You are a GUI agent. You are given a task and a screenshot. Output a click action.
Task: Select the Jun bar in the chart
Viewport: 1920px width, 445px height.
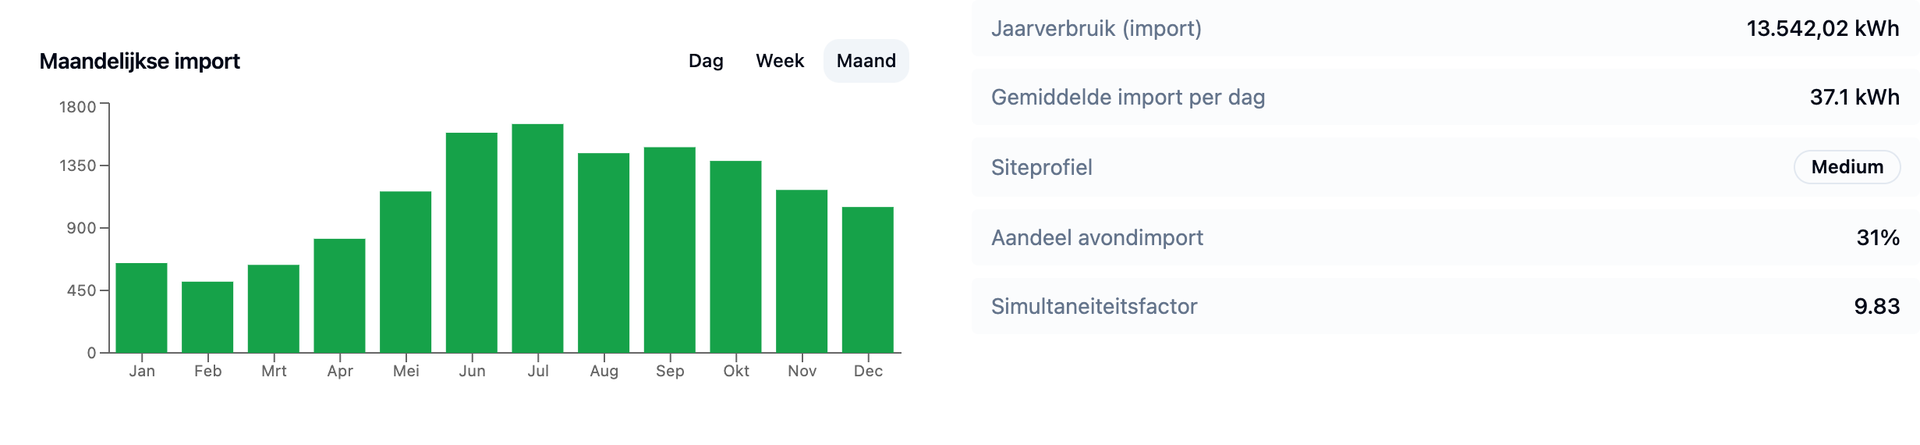471,243
